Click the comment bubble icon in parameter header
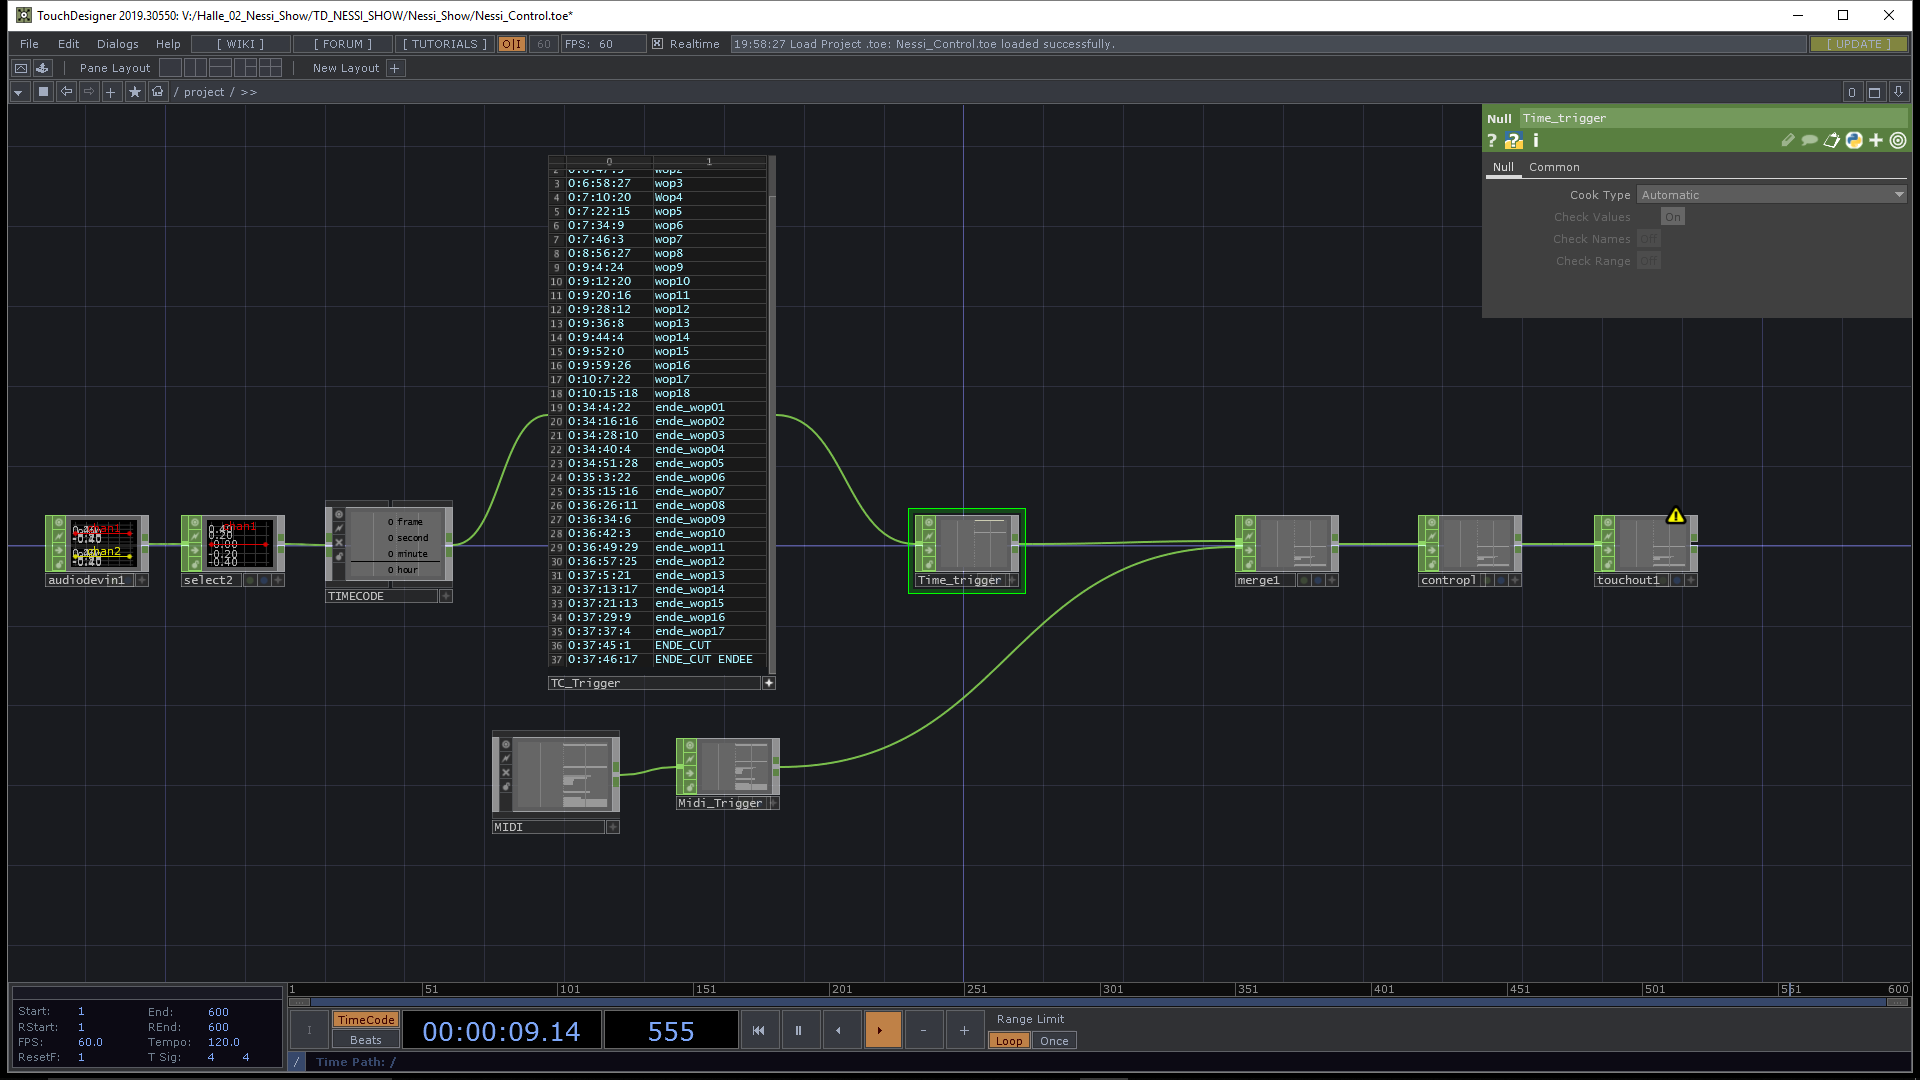Screen dimensions: 1920x1080 [1809, 141]
